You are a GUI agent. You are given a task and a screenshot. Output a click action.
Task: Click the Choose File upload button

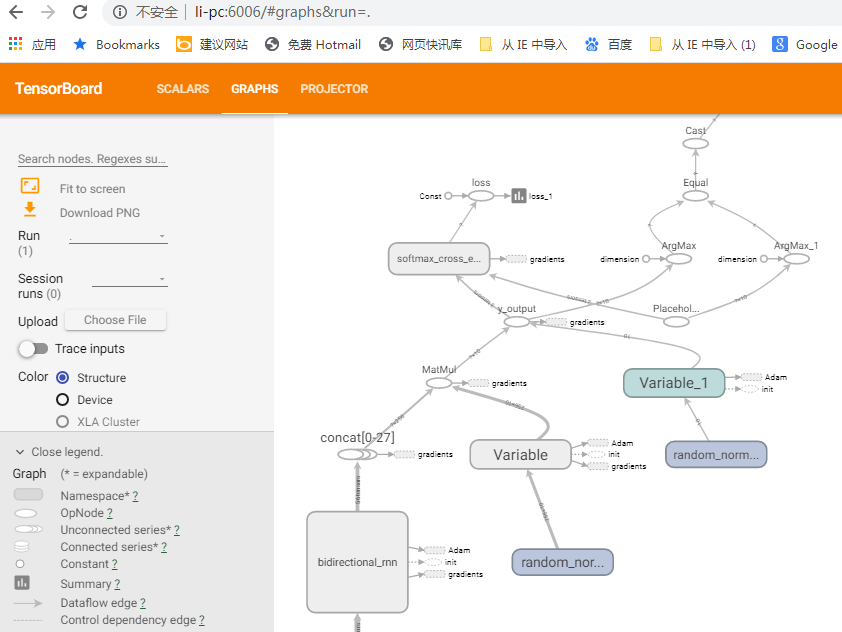(x=114, y=319)
